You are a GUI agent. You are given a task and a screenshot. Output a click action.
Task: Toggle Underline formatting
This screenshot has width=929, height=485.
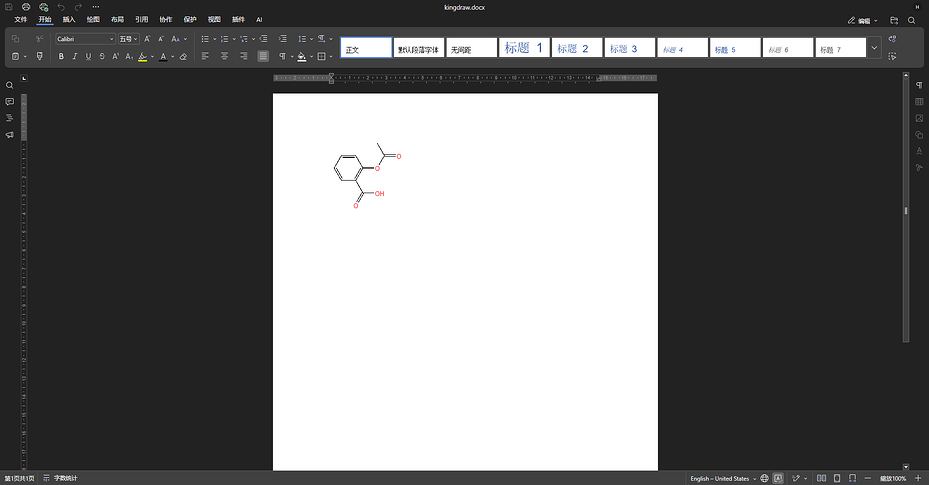click(x=88, y=57)
